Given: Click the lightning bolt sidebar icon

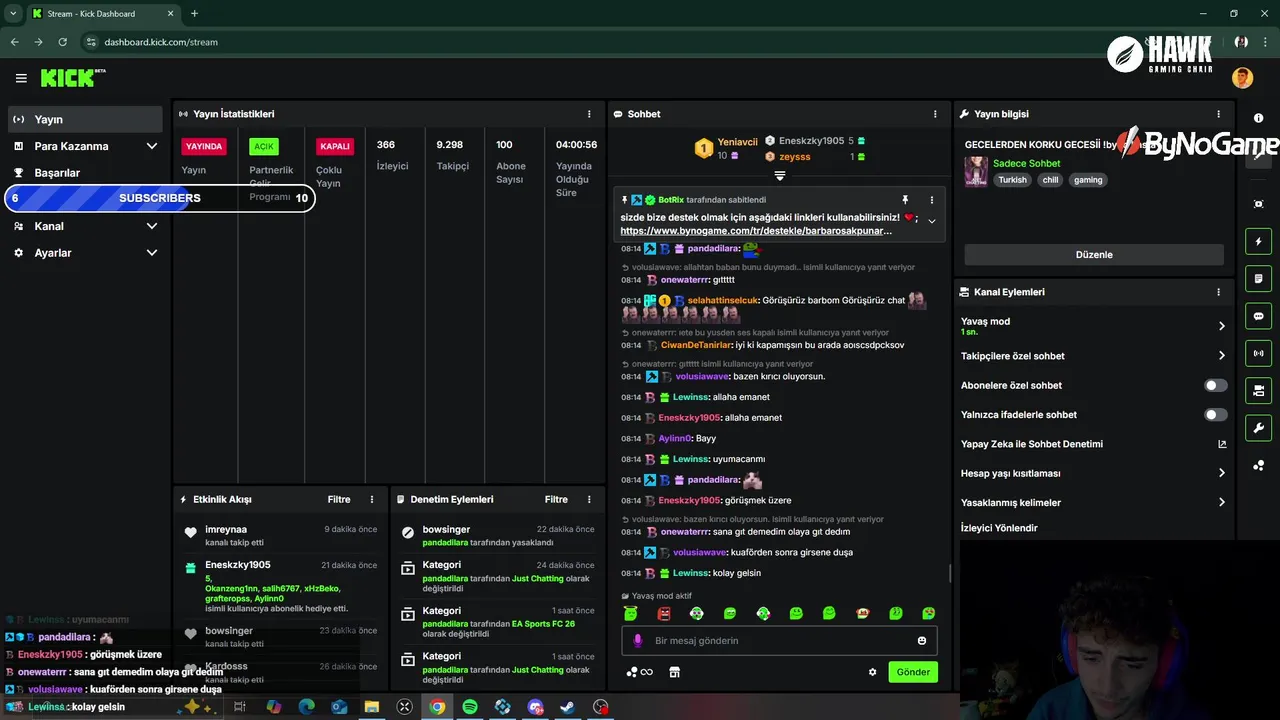Looking at the screenshot, I should click(x=1258, y=241).
